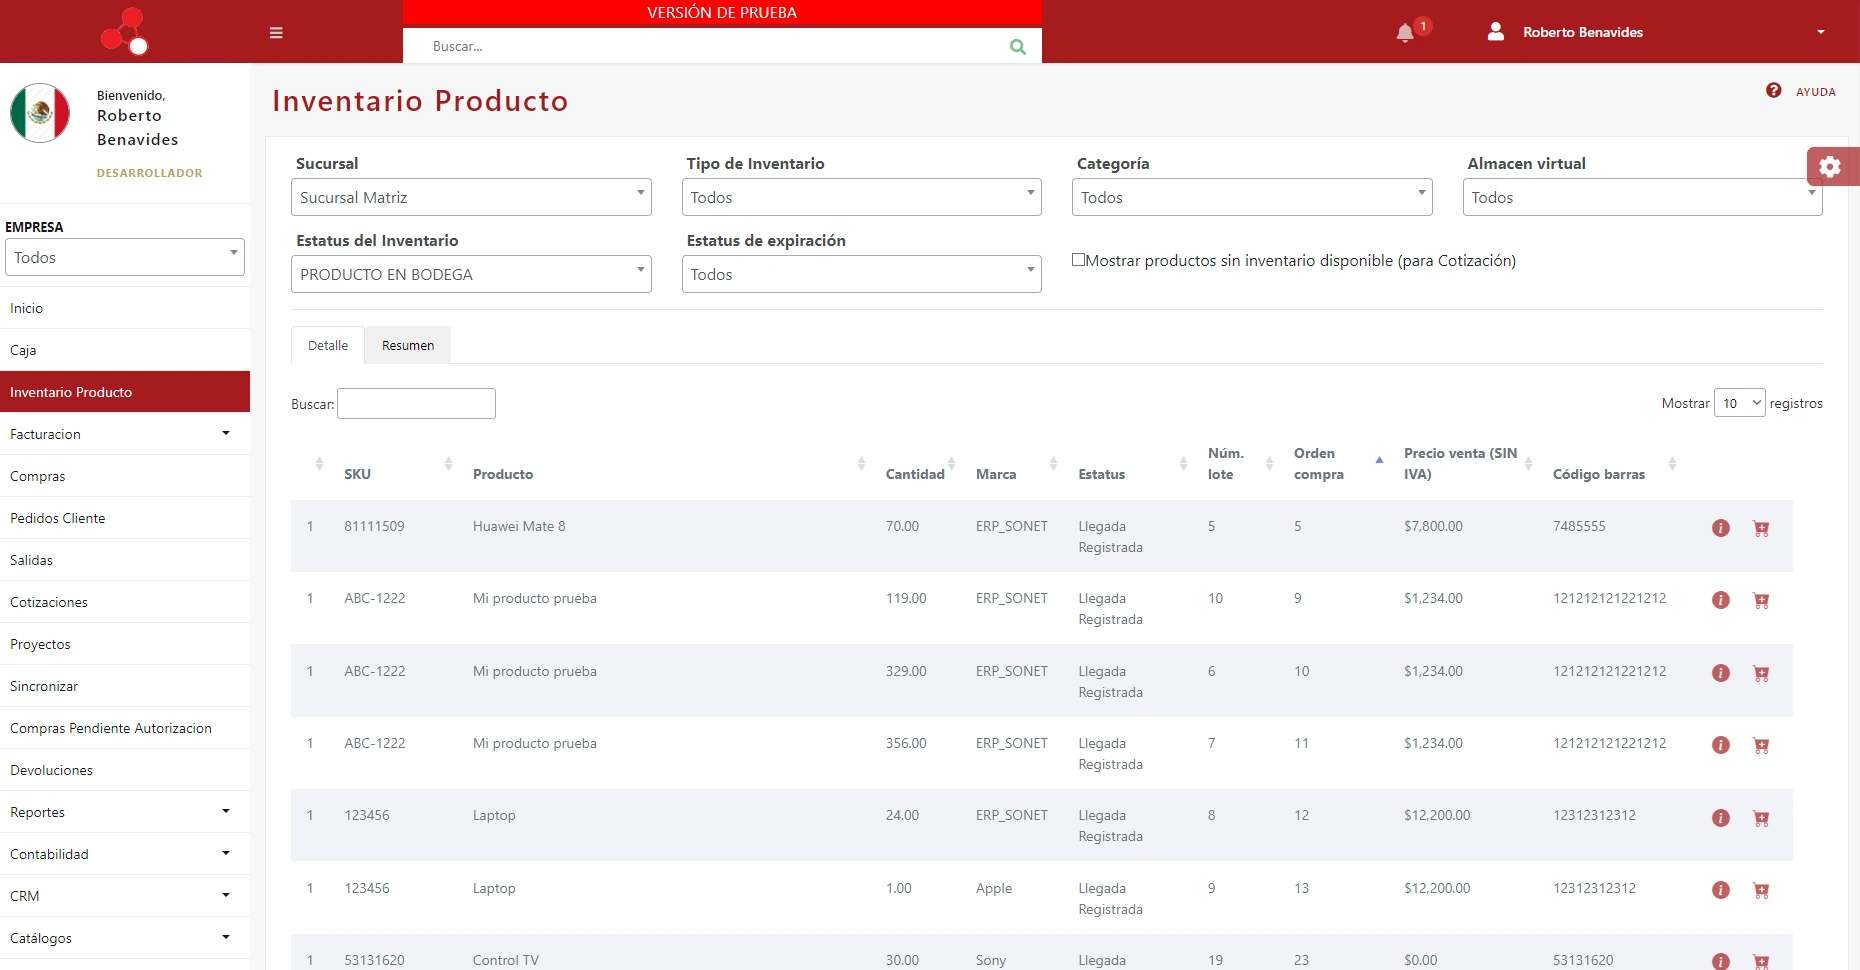The width and height of the screenshot is (1860, 970).
Task: Enable show products without available inventory
Action: (1078, 260)
